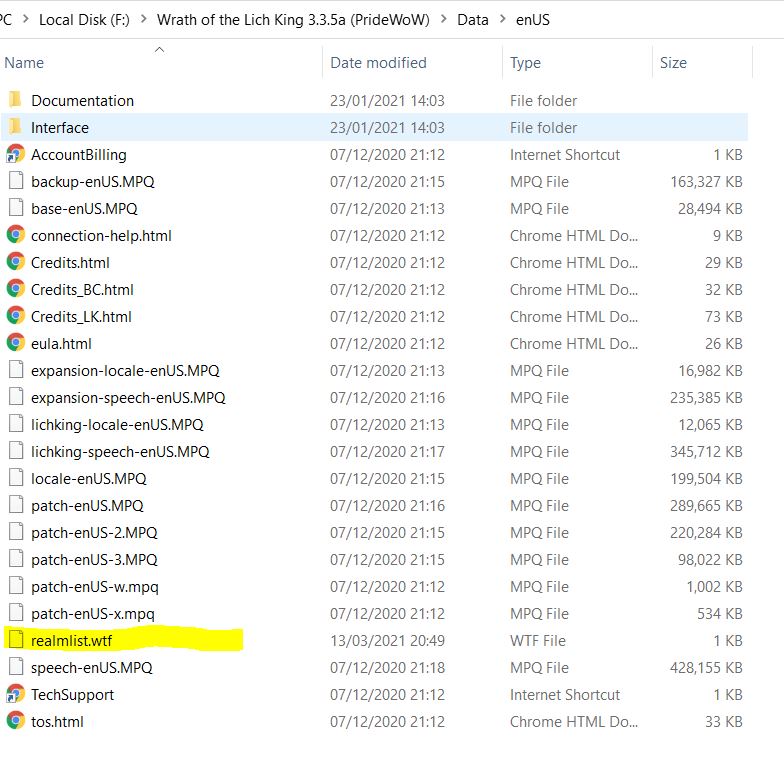Image resolution: width=784 pixels, height=766 pixels.
Task: Click the realmlist.wtf file icon
Action: (x=16, y=640)
